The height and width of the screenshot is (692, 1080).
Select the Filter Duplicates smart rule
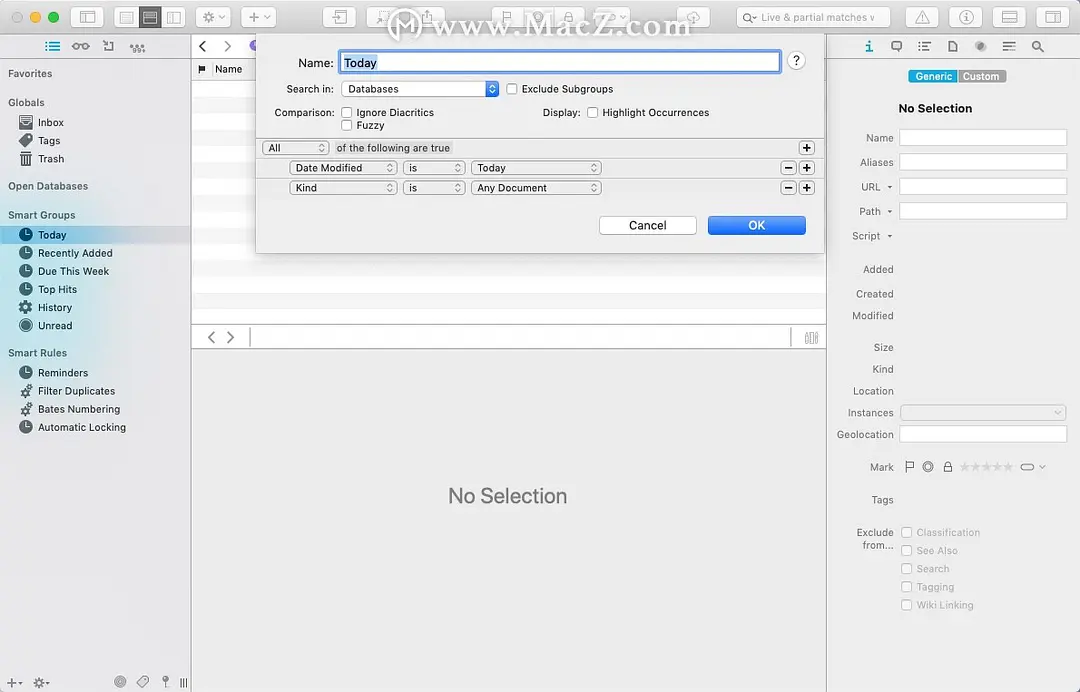coord(76,390)
